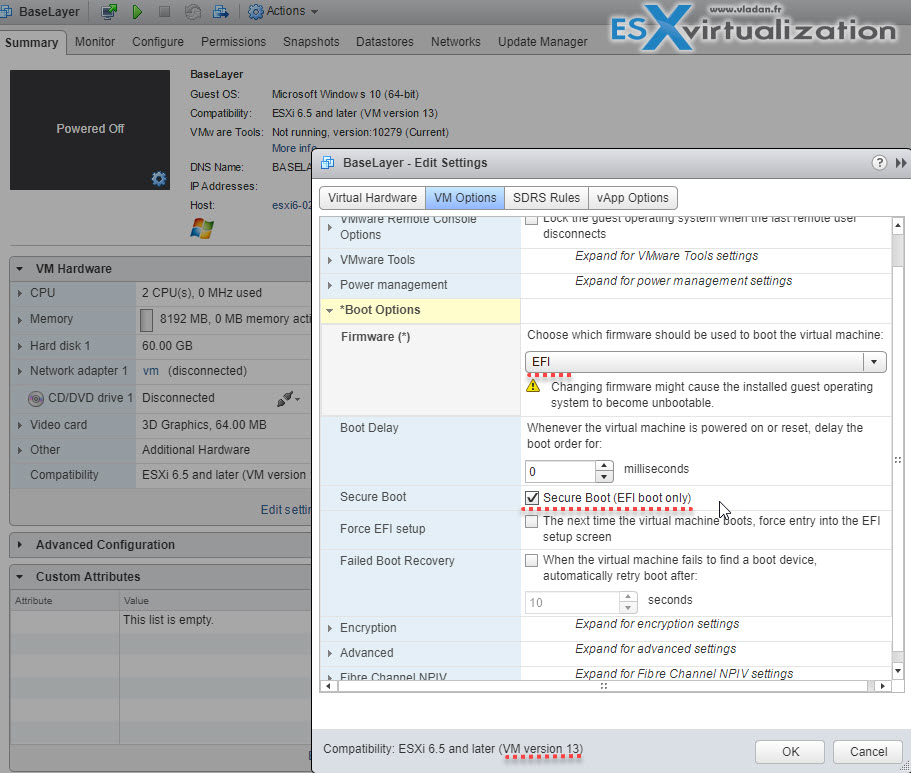This screenshot has height=773, width=911.
Task: Click the help question mark in Edit Settings
Action: (x=879, y=163)
